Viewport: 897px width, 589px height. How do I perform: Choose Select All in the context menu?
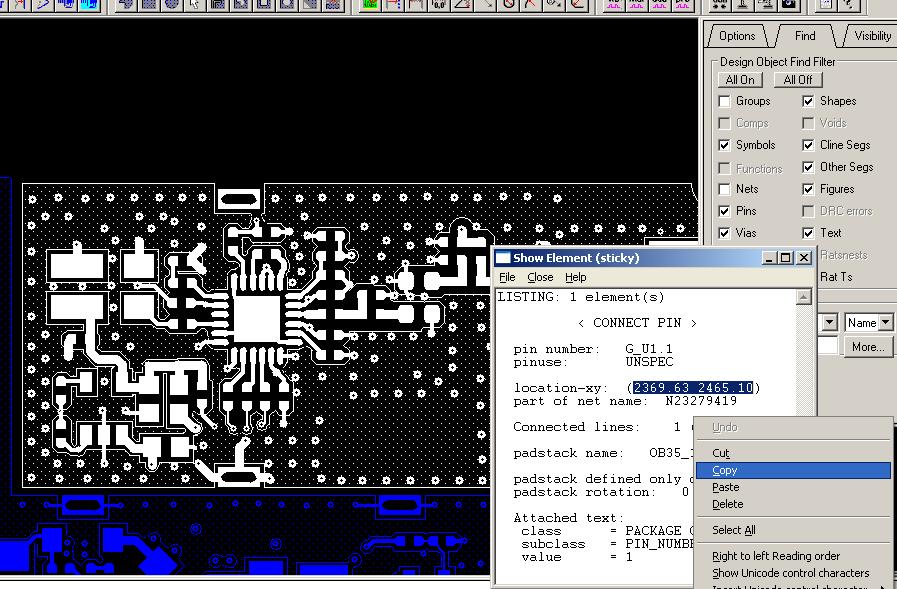733,530
